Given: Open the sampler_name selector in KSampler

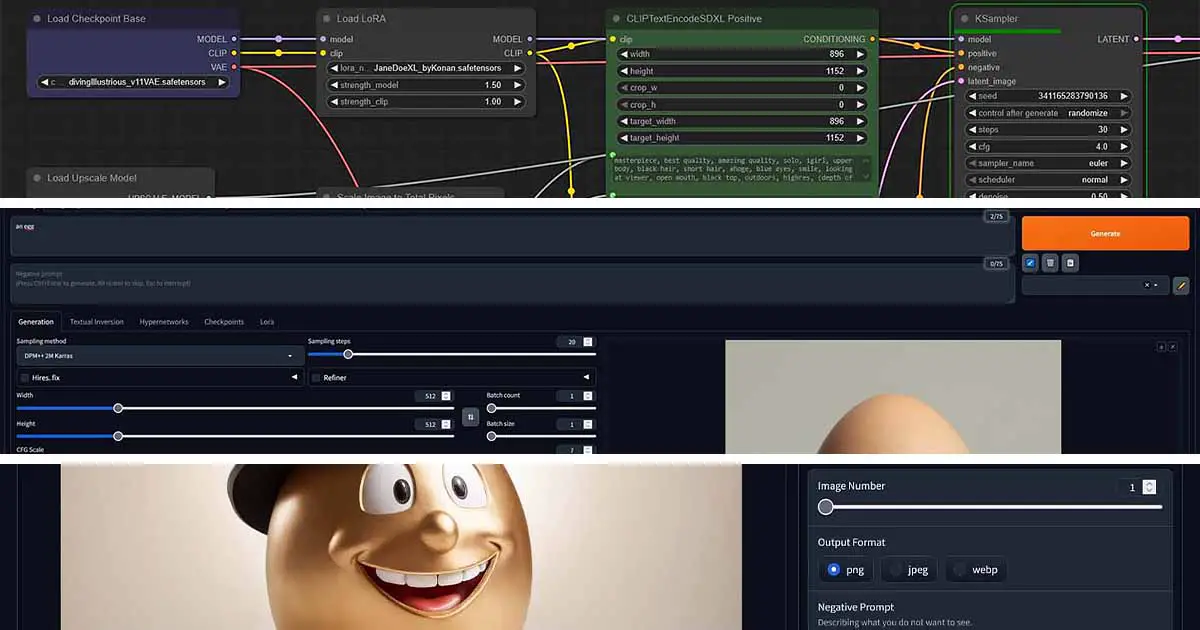Looking at the screenshot, I should tap(1048, 163).
